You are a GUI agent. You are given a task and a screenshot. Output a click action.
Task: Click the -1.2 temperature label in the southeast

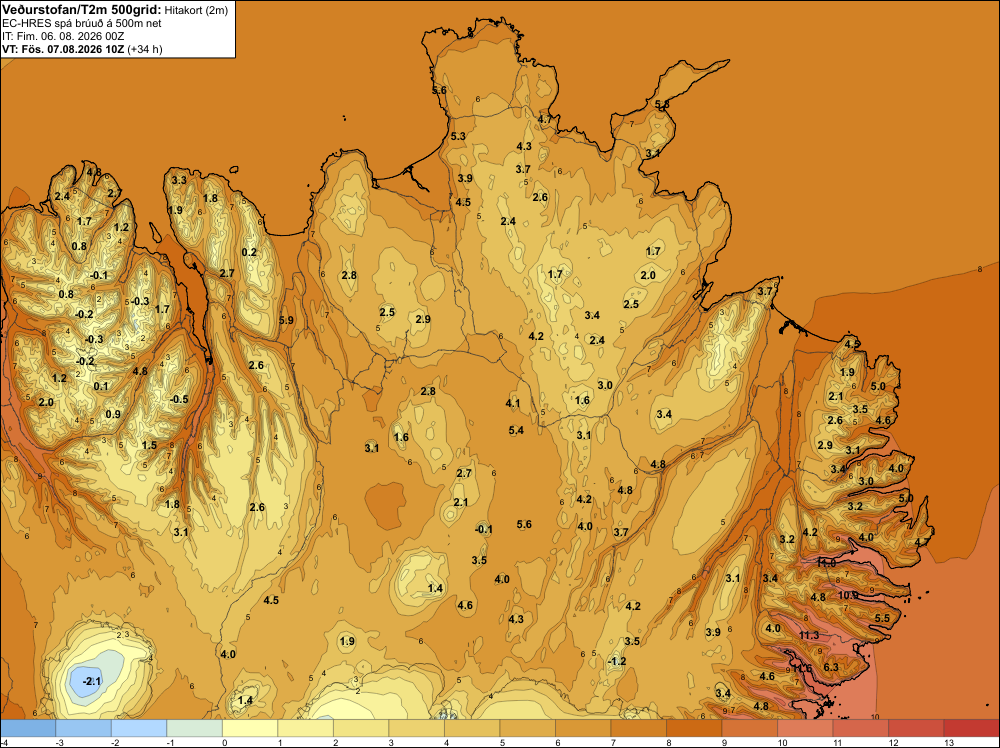[616, 661]
